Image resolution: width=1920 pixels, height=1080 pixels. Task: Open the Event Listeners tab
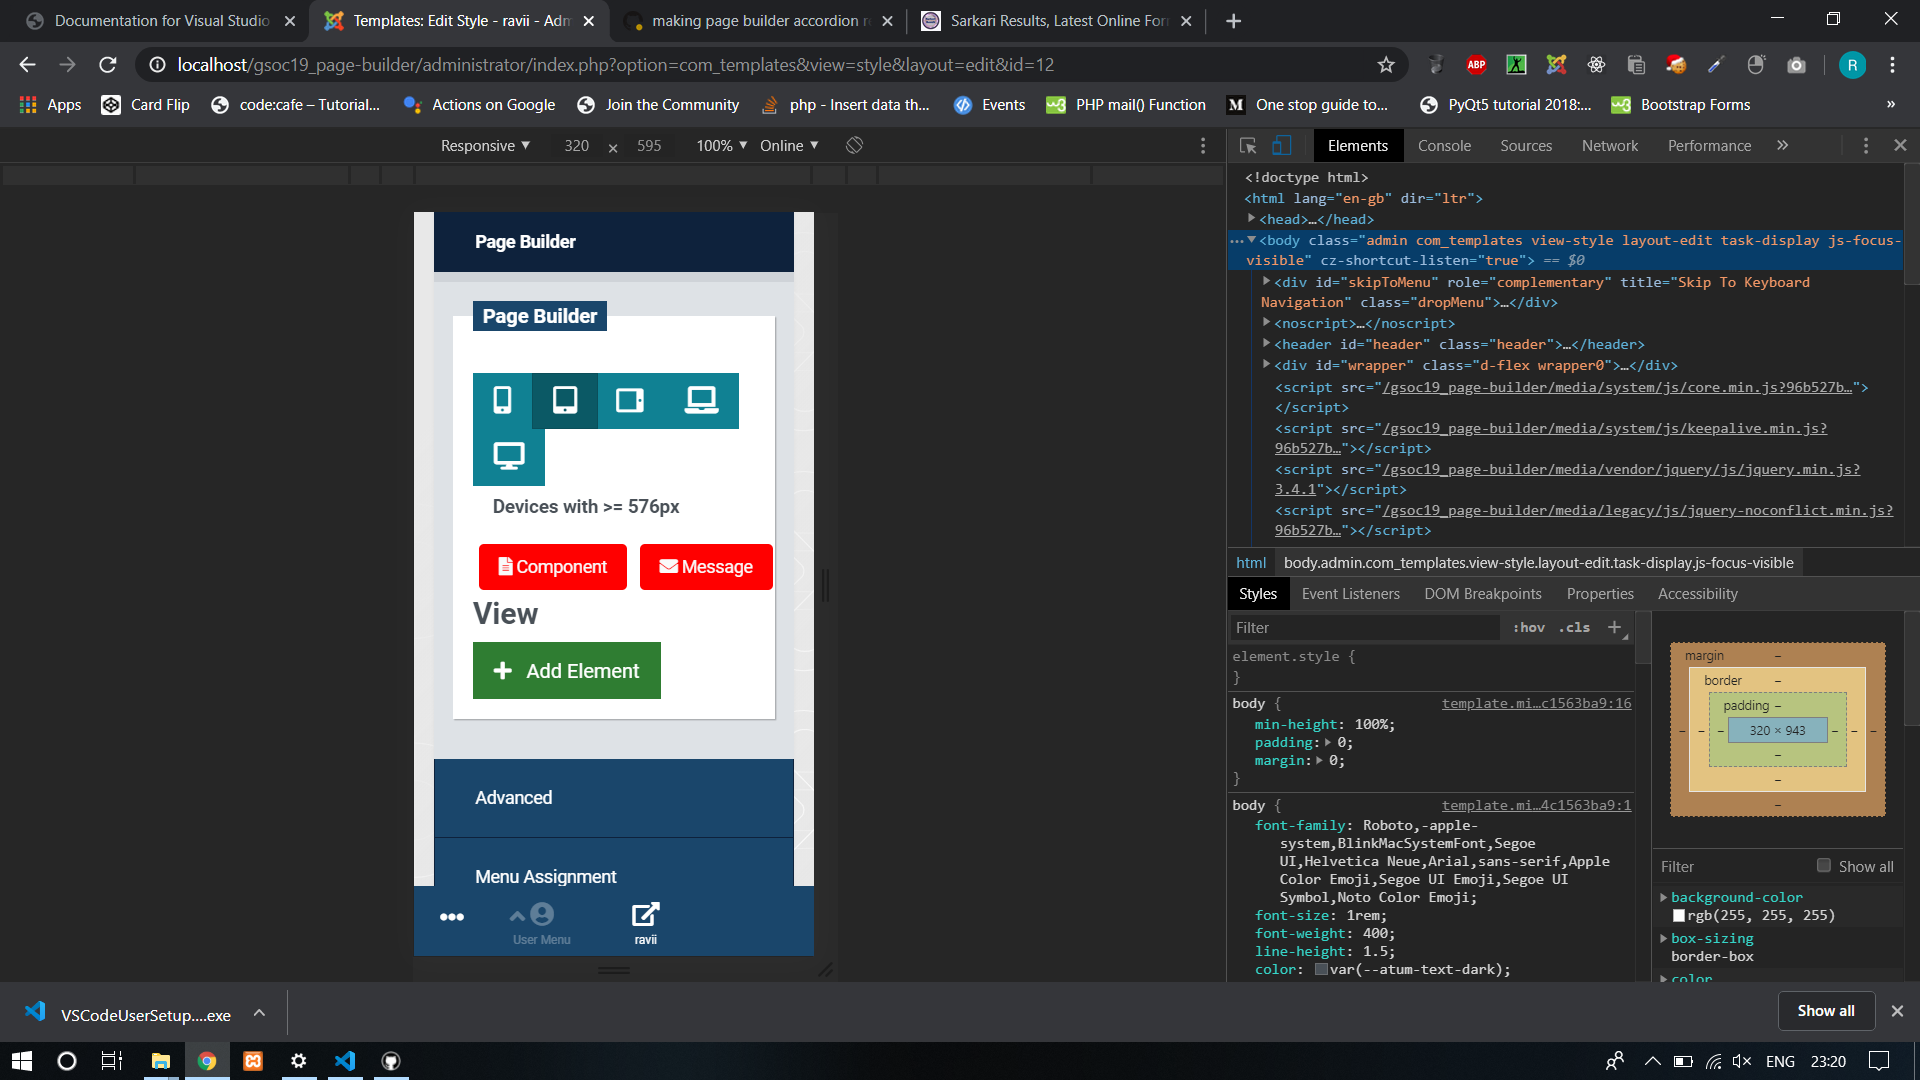pos(1350,594)
